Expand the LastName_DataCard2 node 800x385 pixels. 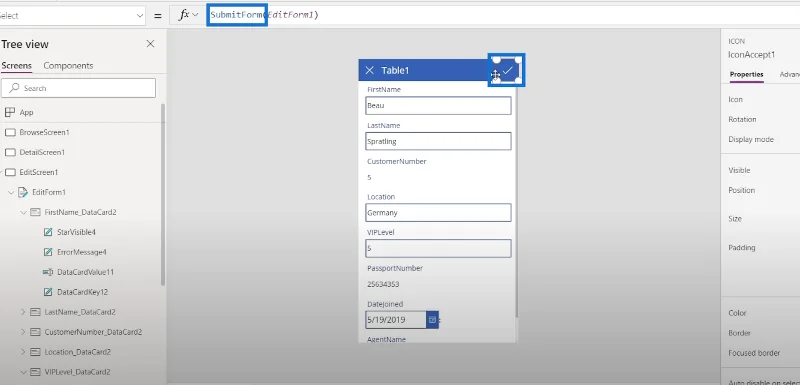[23, 312]
